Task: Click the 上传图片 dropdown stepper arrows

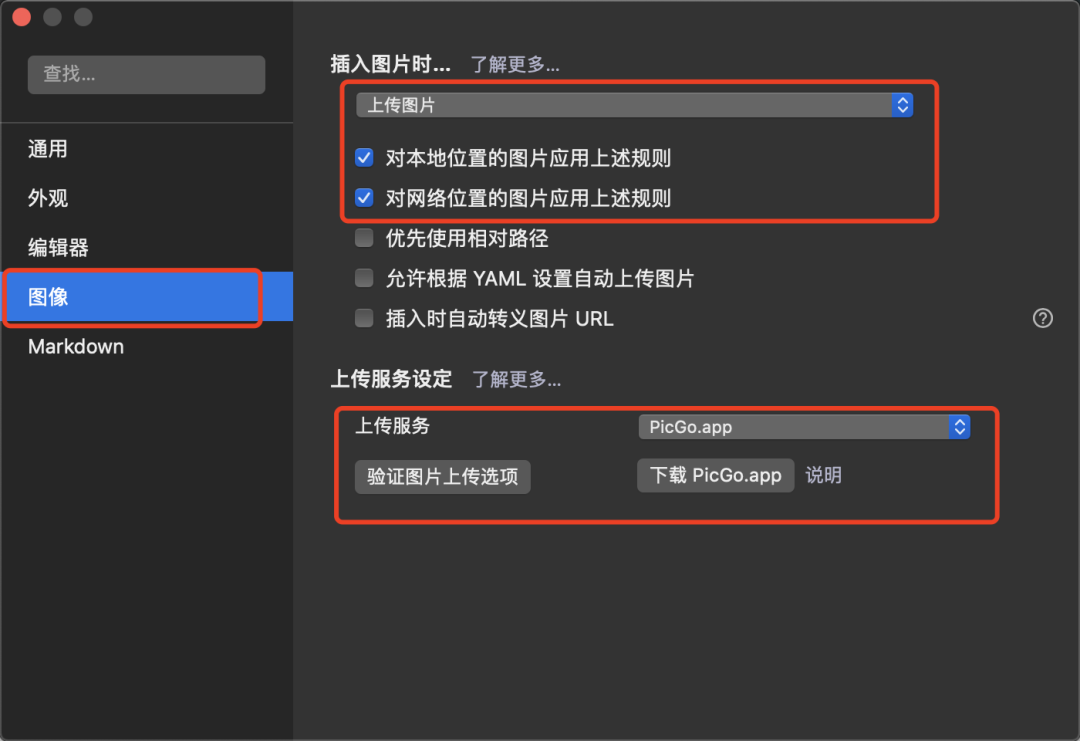Action: point(902,105)
